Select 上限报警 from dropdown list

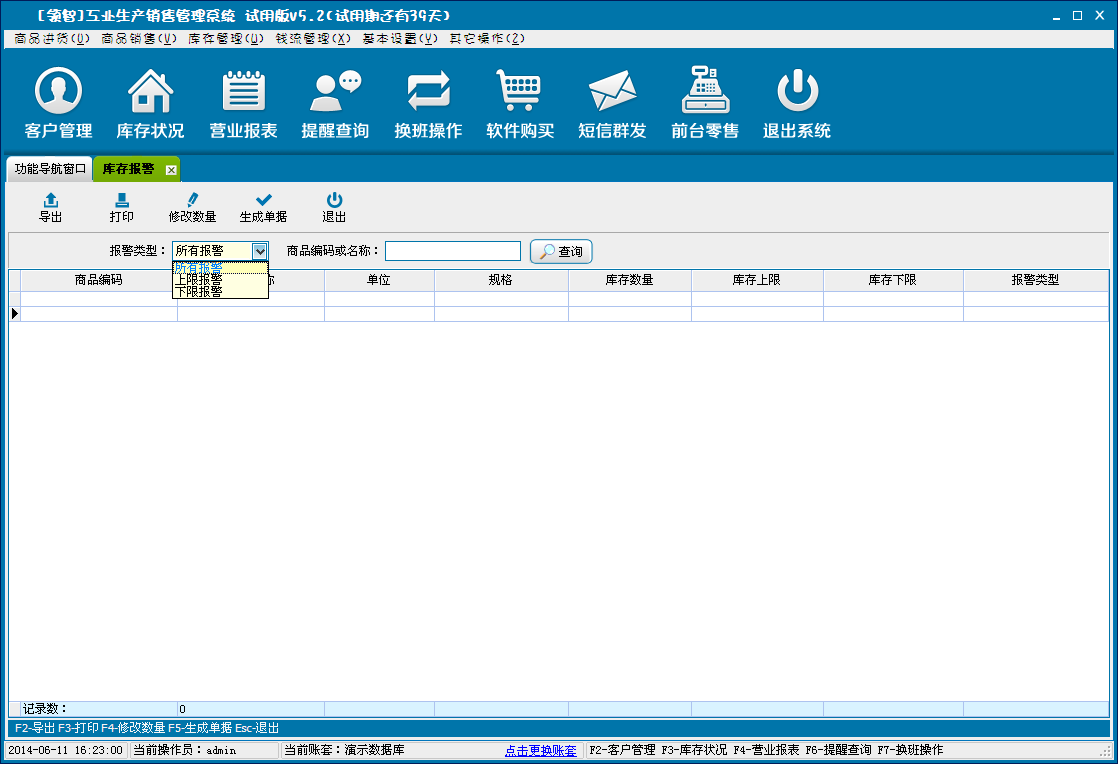tap(199, 280)
